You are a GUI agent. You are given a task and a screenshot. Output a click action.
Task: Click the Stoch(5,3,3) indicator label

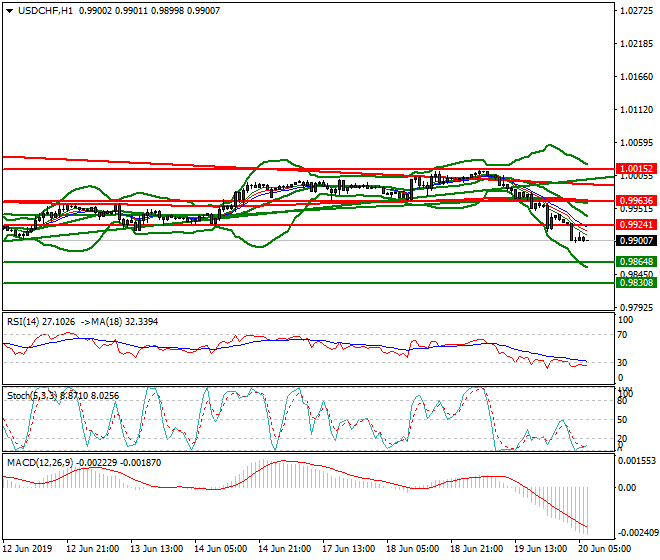pos(32,396)
